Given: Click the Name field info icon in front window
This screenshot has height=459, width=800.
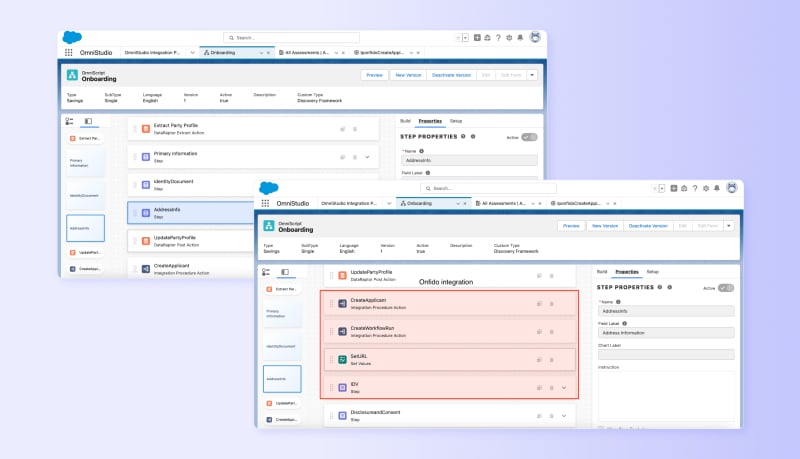Looking at the screenshot, I should 618,302.
